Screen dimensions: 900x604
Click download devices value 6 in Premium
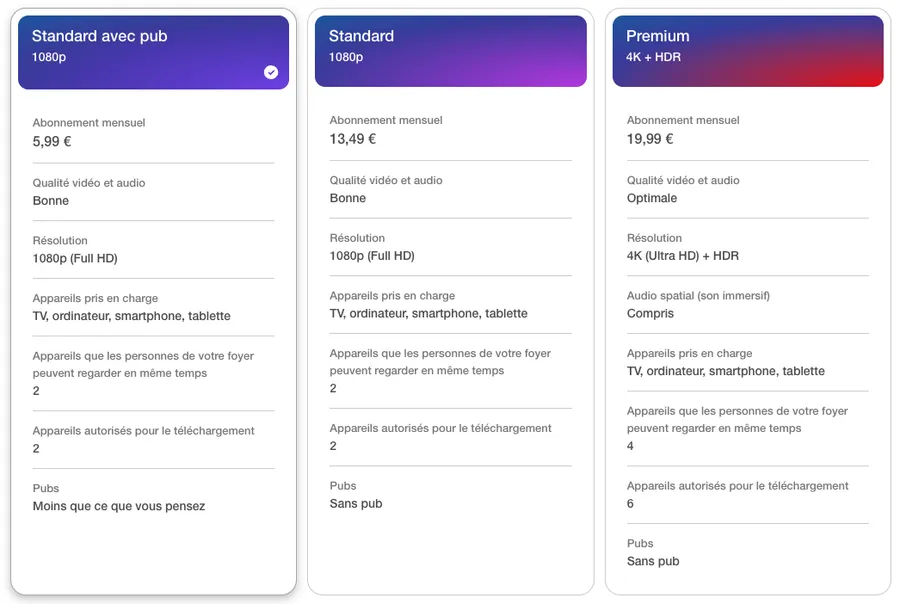click(x=630, y=504)
